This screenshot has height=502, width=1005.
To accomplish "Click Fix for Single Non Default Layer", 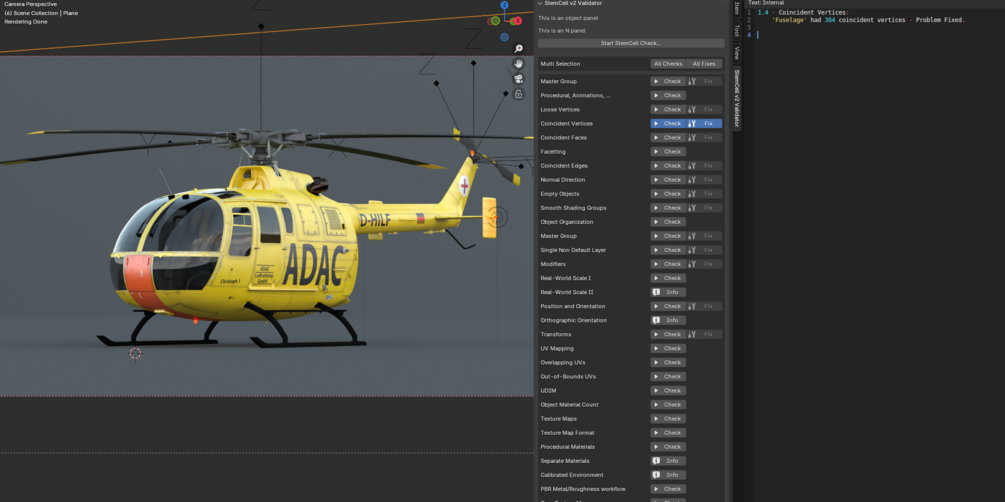I will click(704, 250).
